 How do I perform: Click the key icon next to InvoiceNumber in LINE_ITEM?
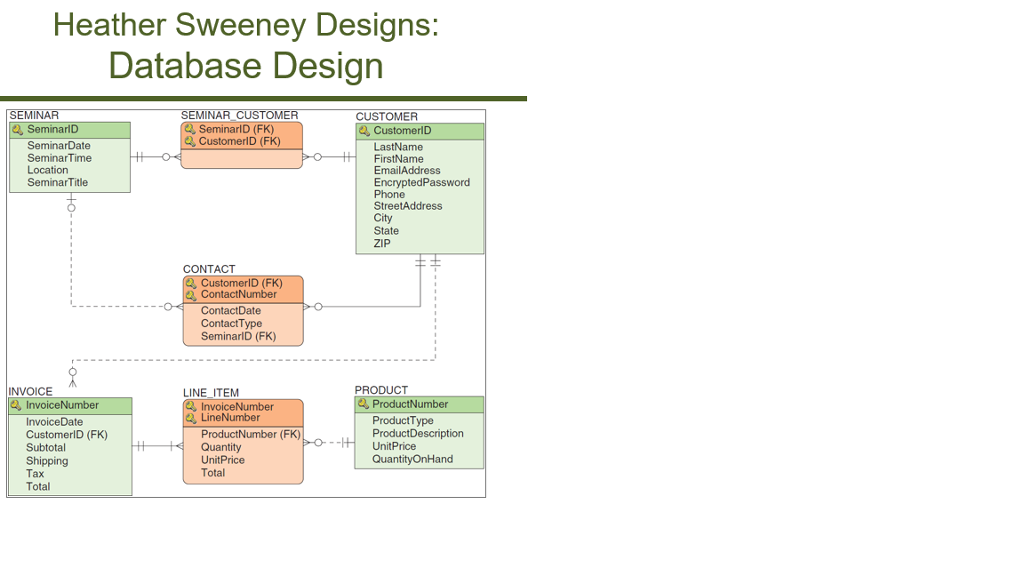click(190, 406)
